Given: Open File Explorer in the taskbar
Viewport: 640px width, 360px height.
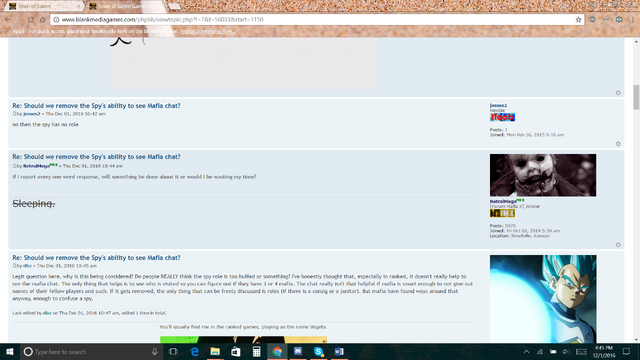Looking at the screenshot, I should [x=215, y=351].
